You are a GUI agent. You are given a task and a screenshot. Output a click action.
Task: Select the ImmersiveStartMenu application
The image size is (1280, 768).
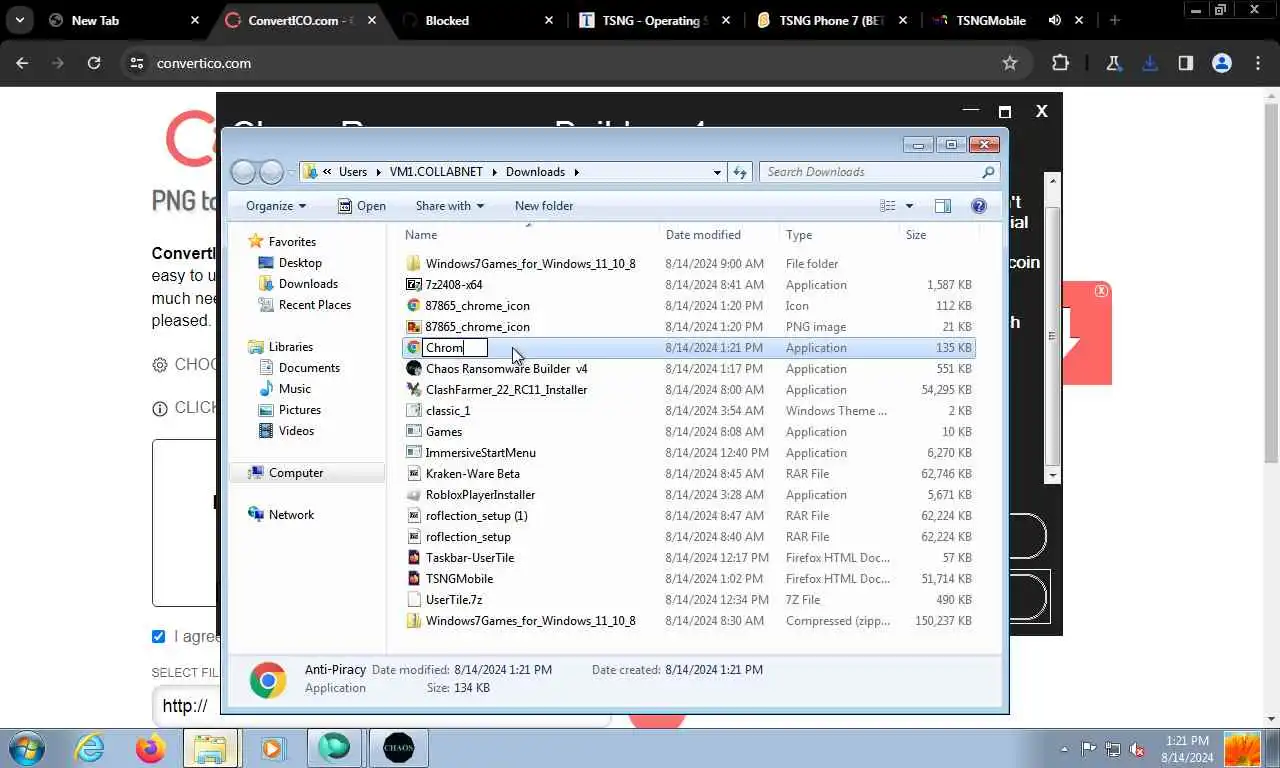click(x=481, y=453)
